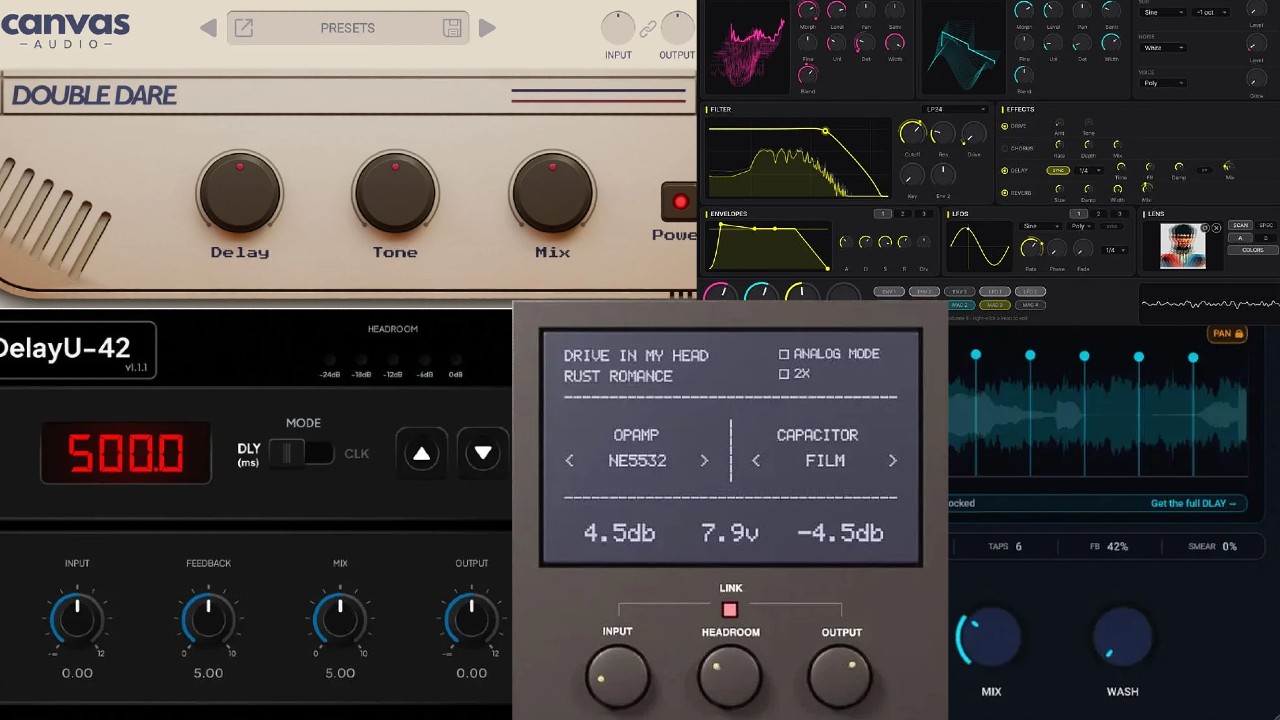The image size is (1280, 720).
Task: Switch Lens to SCAN mode
Action: point(1240,225)
